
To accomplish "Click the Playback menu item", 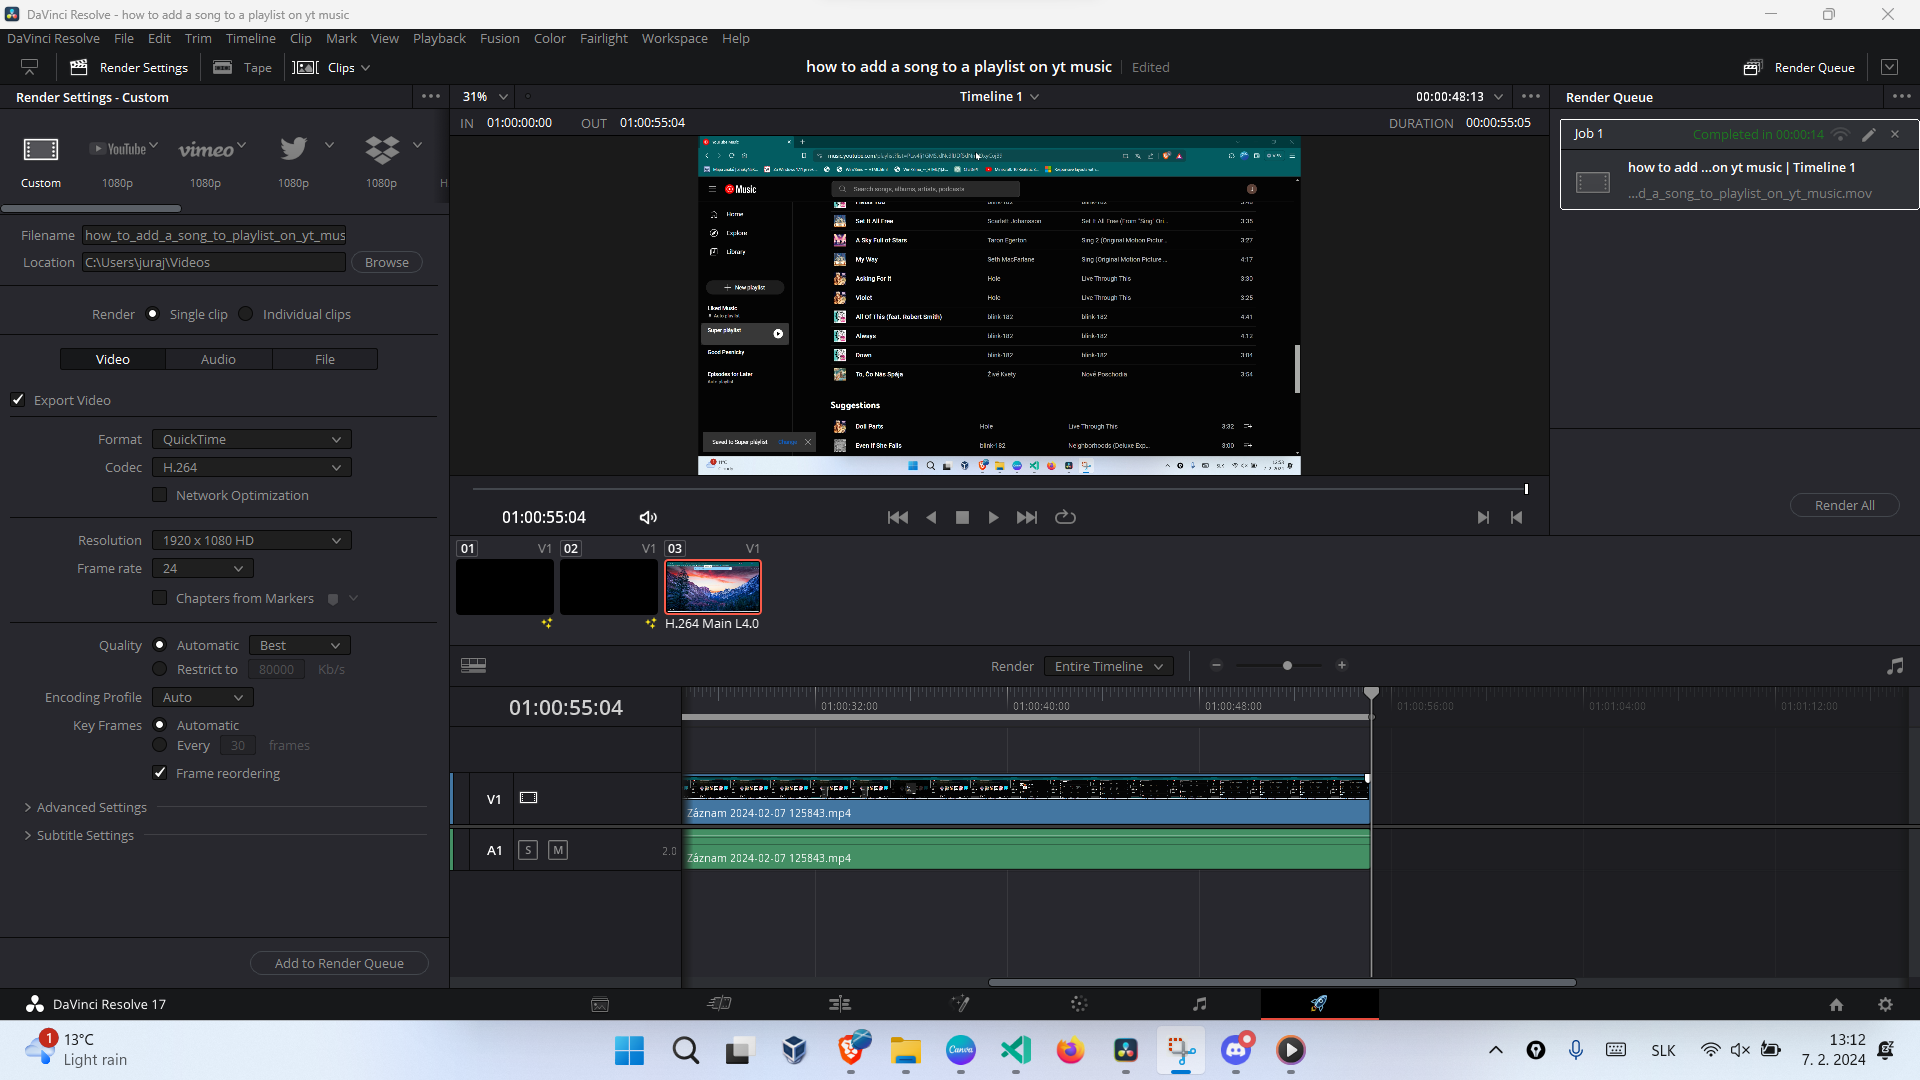I will click(x=439, y=37).
